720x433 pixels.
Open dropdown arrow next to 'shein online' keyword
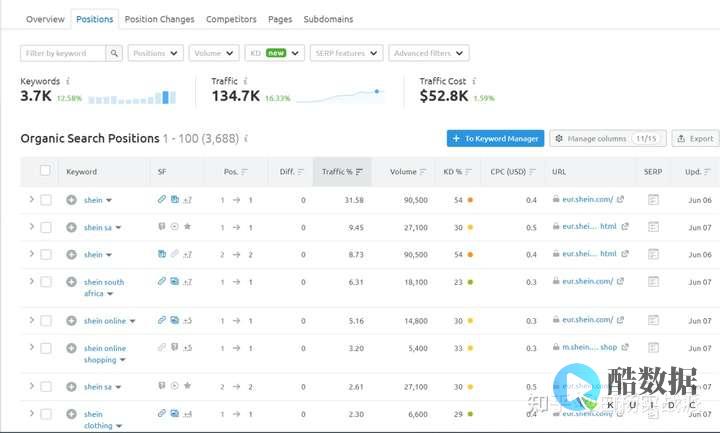132,321
